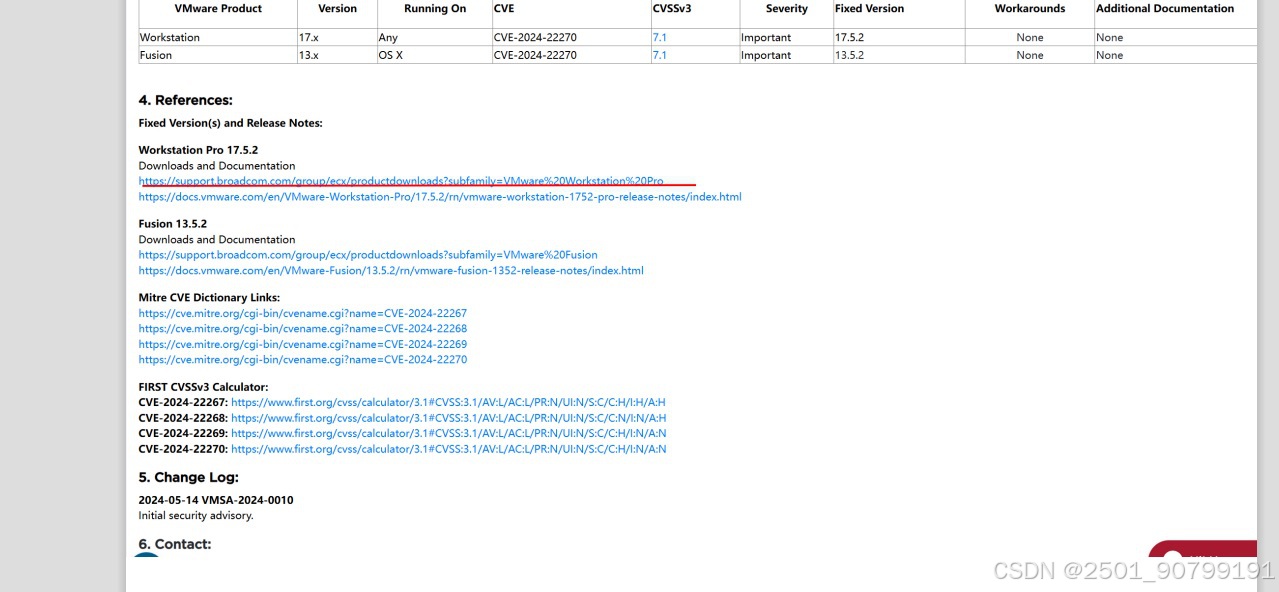Image resolution: width=1279 pixels, height=592 pixels.
Task: Click the 'VMware Product' column header
Action: [218, 9]
